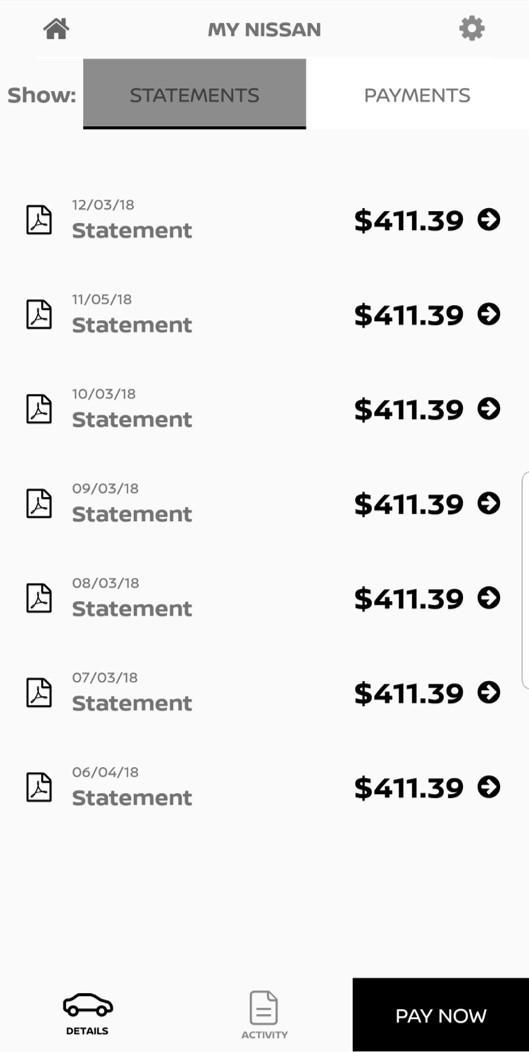The height and width of the screenshot is (1052, 529).
Task: Open PDF icon for 08/03/18 statement
Action: [39, 598]
